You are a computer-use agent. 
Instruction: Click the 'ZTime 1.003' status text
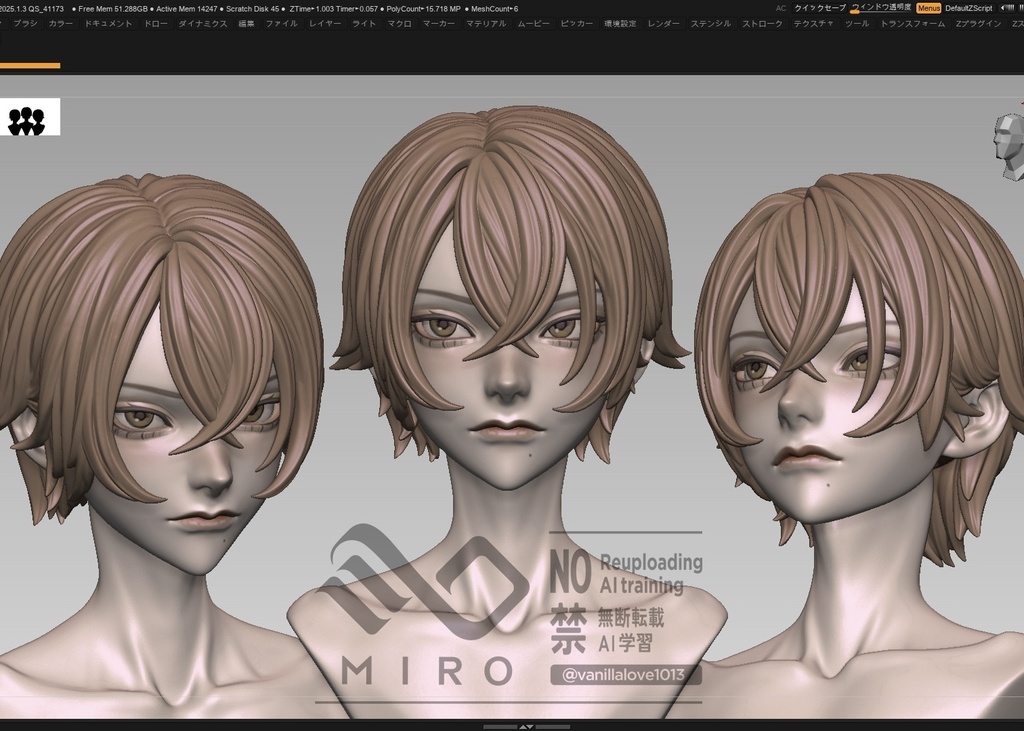pyautogui.click(x=311, y=9)
